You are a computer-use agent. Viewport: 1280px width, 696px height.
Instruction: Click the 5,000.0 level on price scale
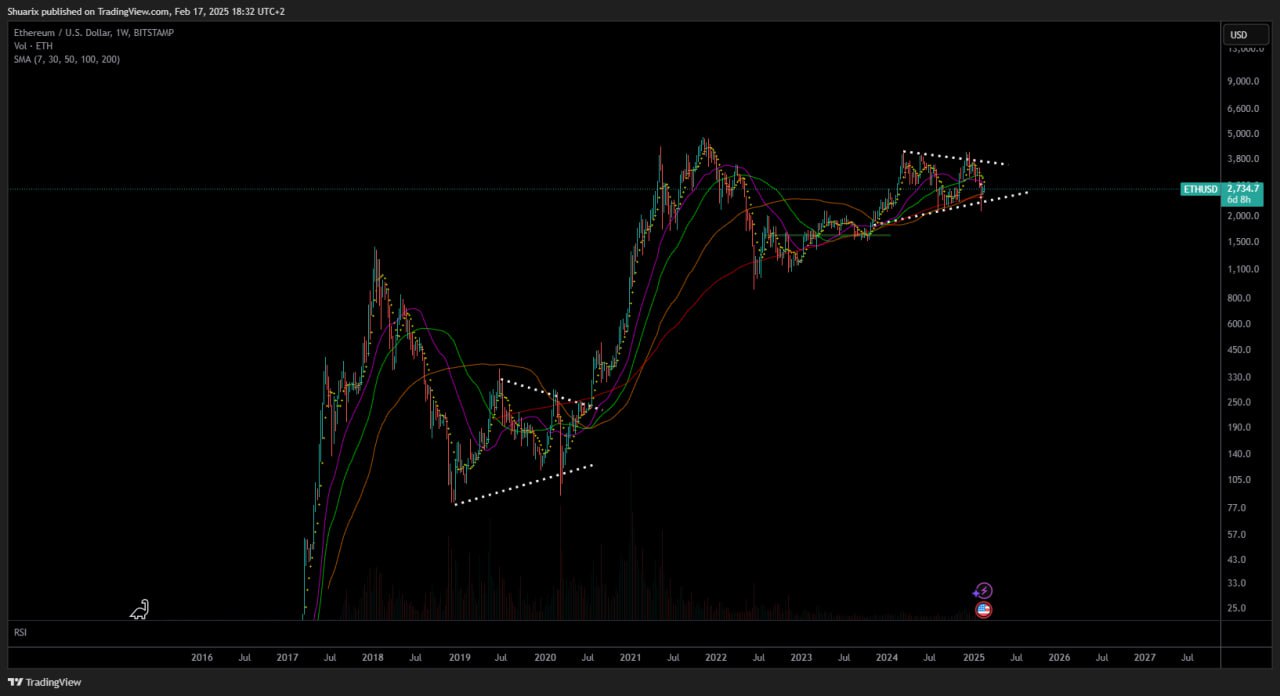coord(1243,134)
